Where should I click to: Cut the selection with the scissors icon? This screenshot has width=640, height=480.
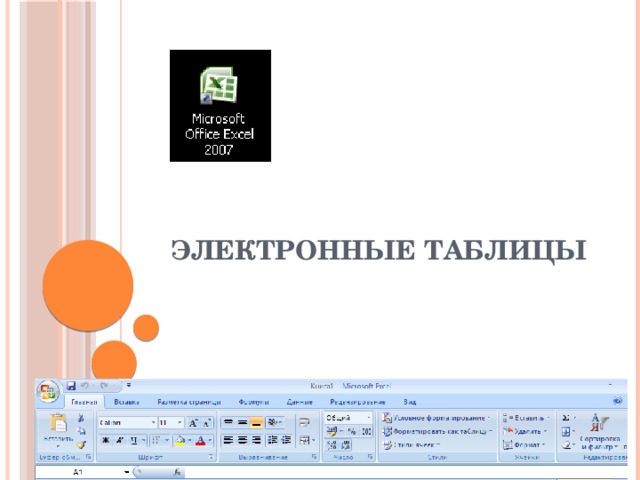coord(81,418)
